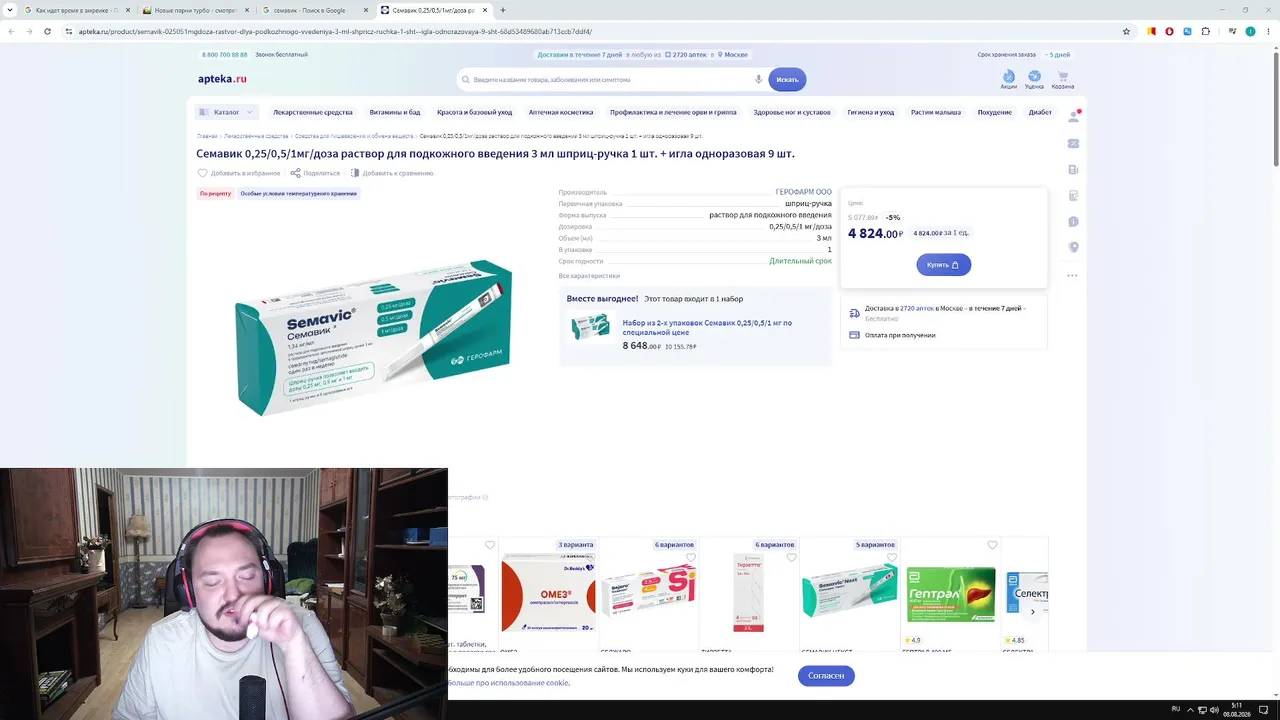Screen dimensions: 1280x720
Task: Open the Семавик Некст product thumbnail
Action: click(x=849, y=592)
